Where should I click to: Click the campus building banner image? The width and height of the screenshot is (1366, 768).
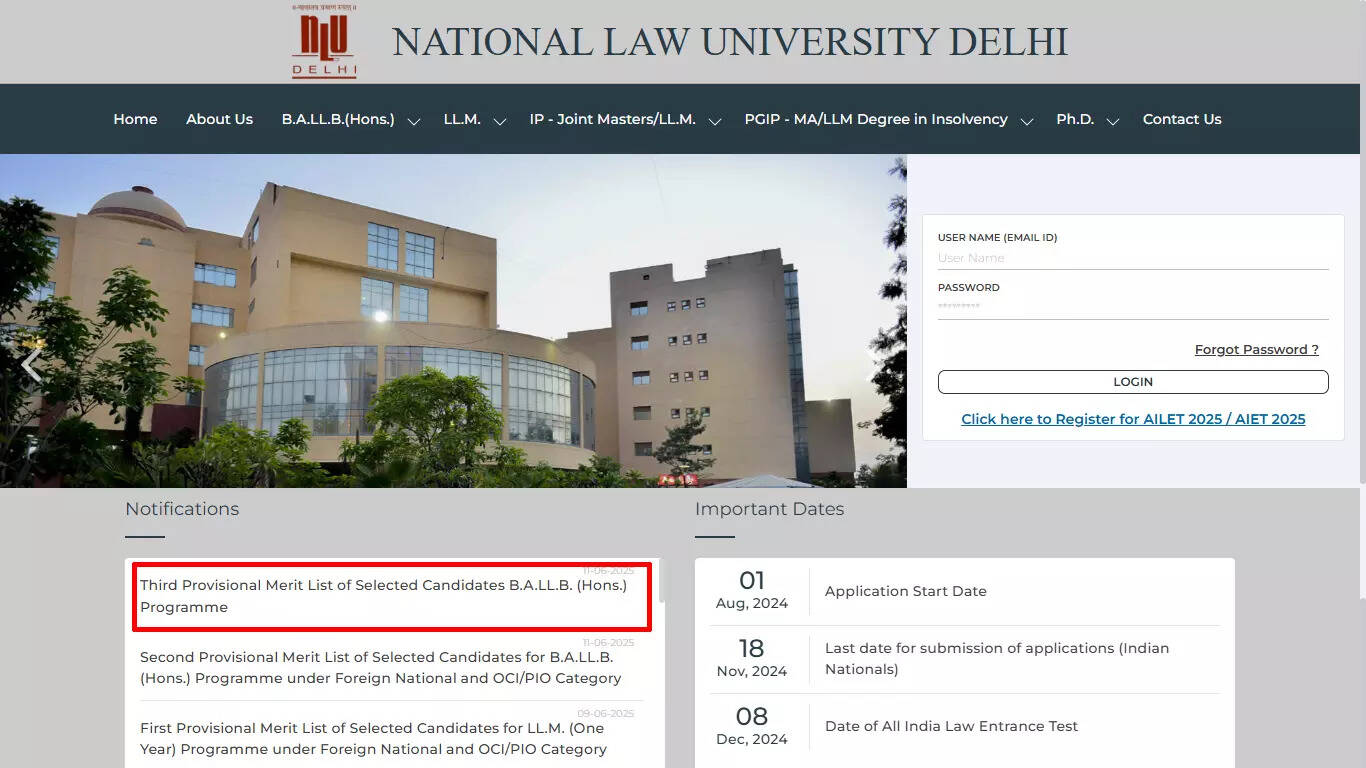click(453, 321)
